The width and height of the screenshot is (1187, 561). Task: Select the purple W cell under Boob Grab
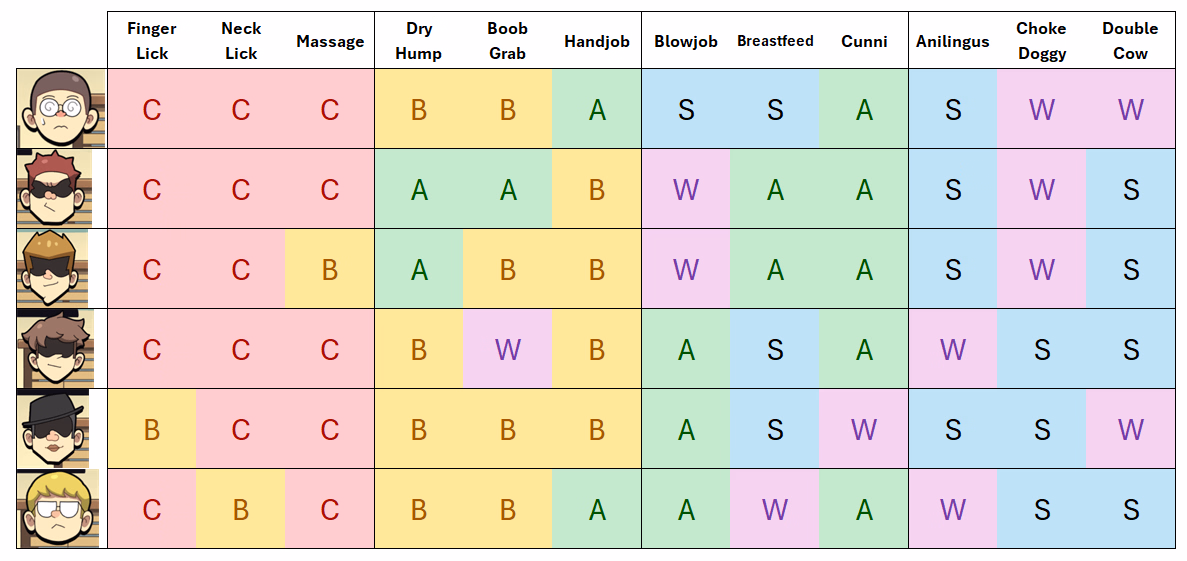tap(508, 349)
